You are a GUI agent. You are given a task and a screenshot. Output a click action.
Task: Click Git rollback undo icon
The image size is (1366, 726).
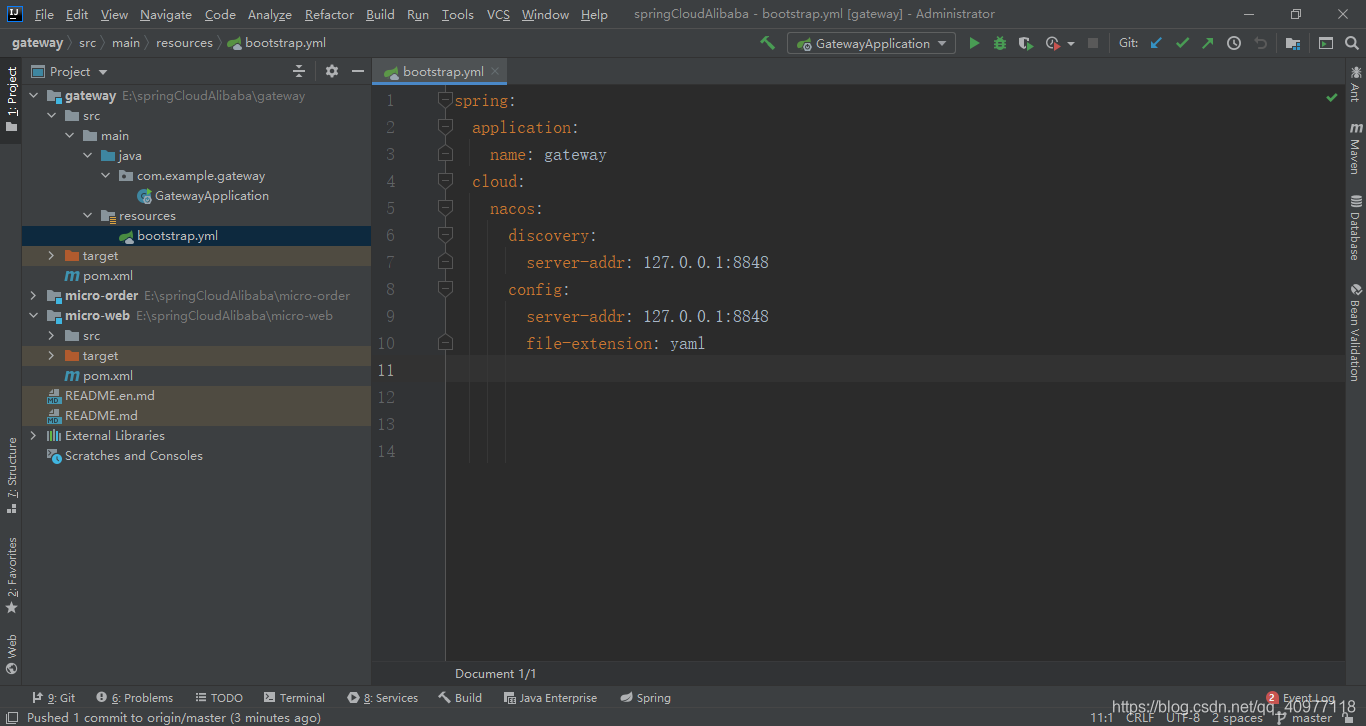[x=1260, y=43]
